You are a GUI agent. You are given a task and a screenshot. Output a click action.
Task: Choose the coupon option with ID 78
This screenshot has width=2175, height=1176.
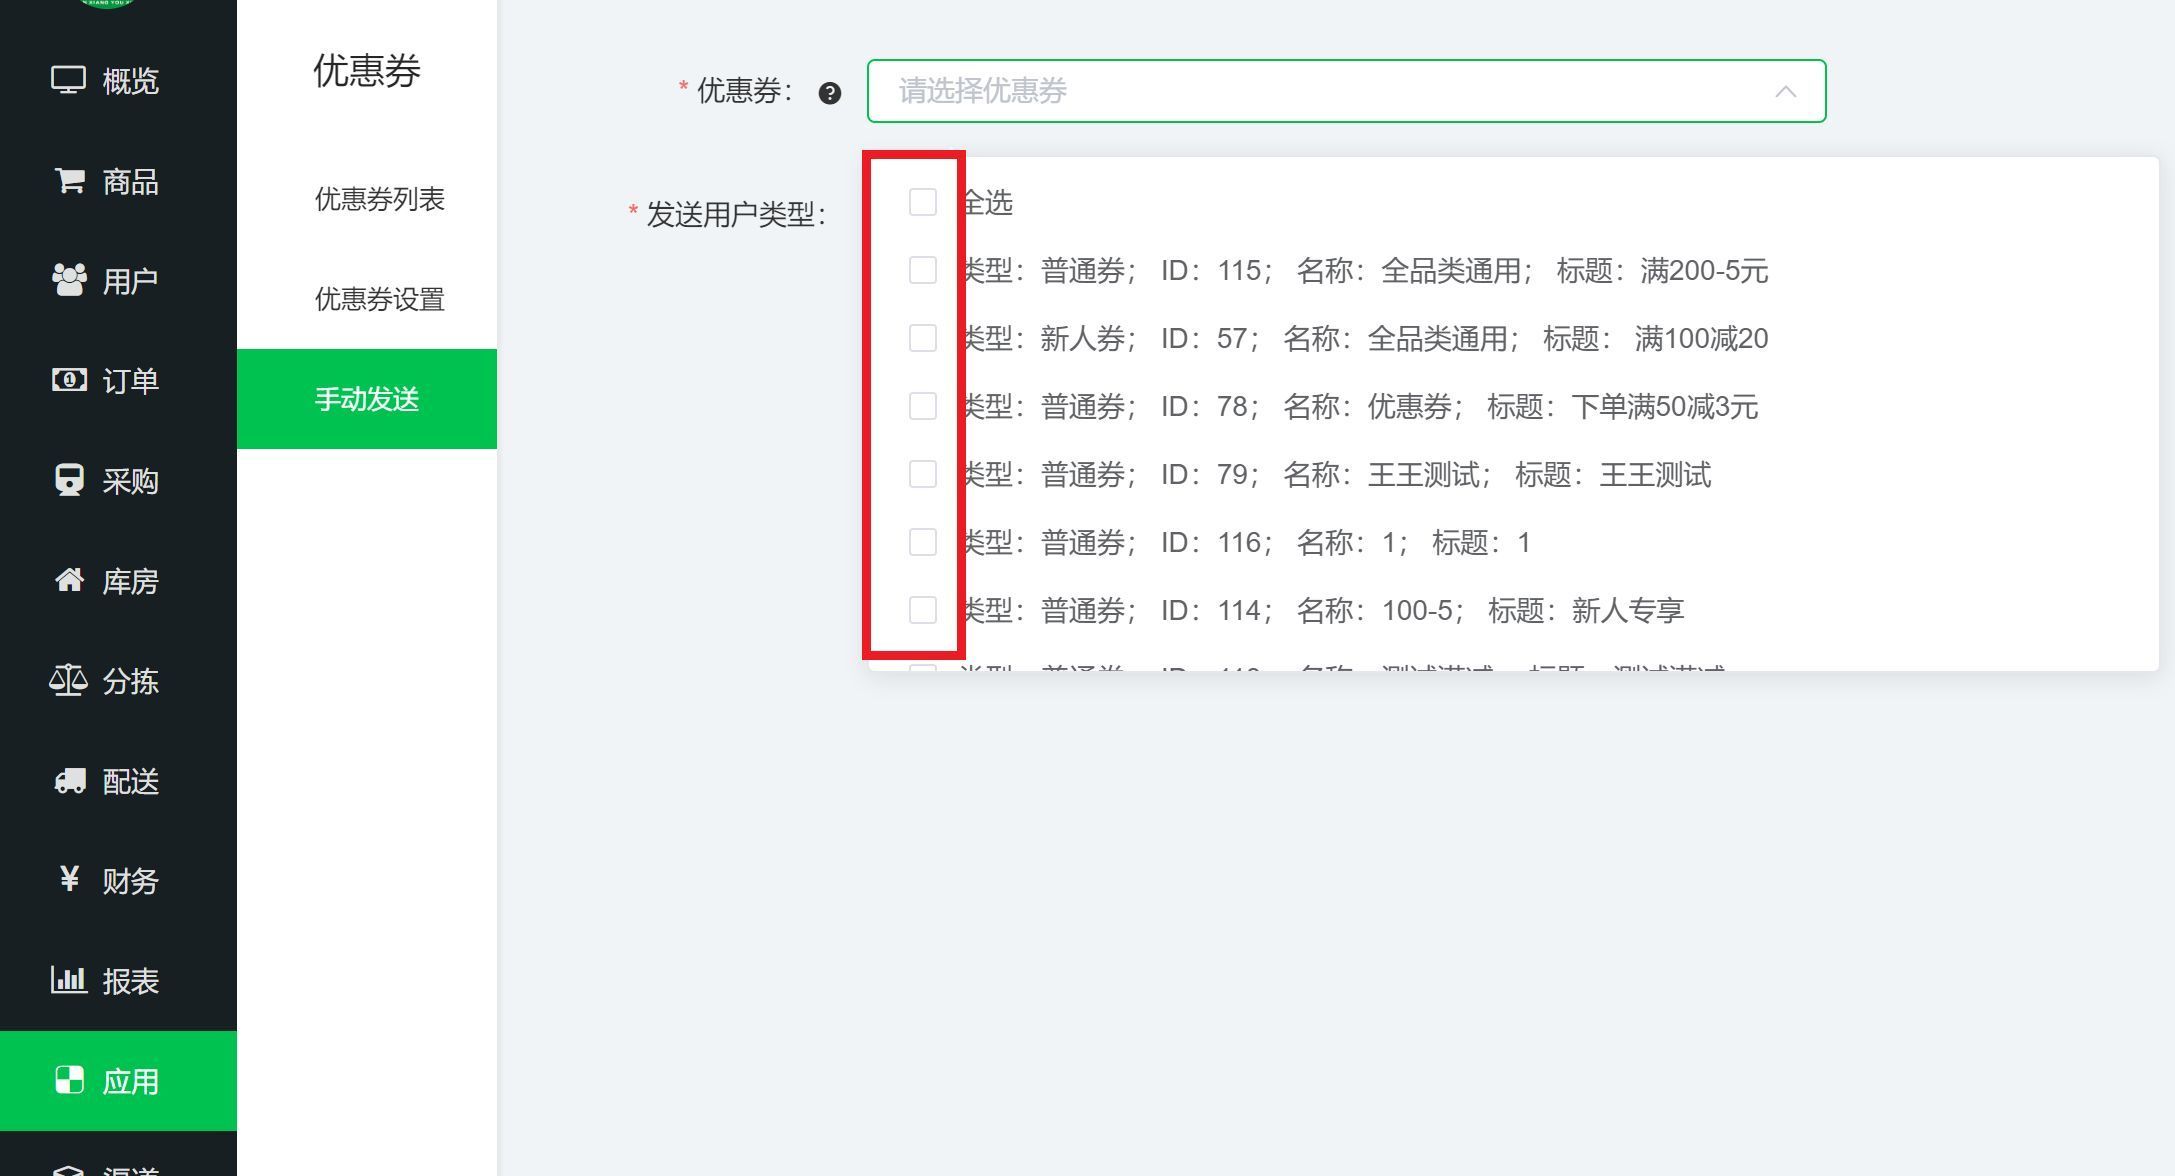coord(1358,407)
